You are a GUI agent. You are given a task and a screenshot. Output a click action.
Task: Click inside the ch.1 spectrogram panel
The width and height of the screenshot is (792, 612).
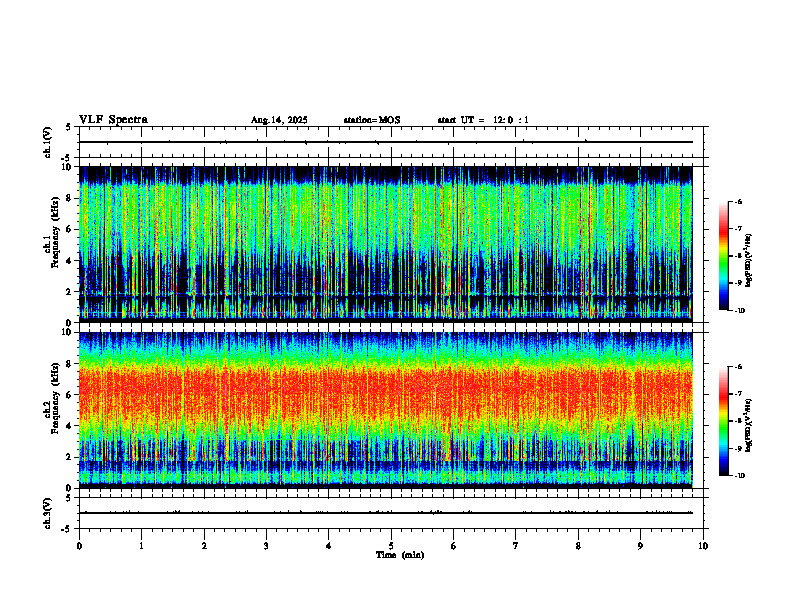click(385, 244)
